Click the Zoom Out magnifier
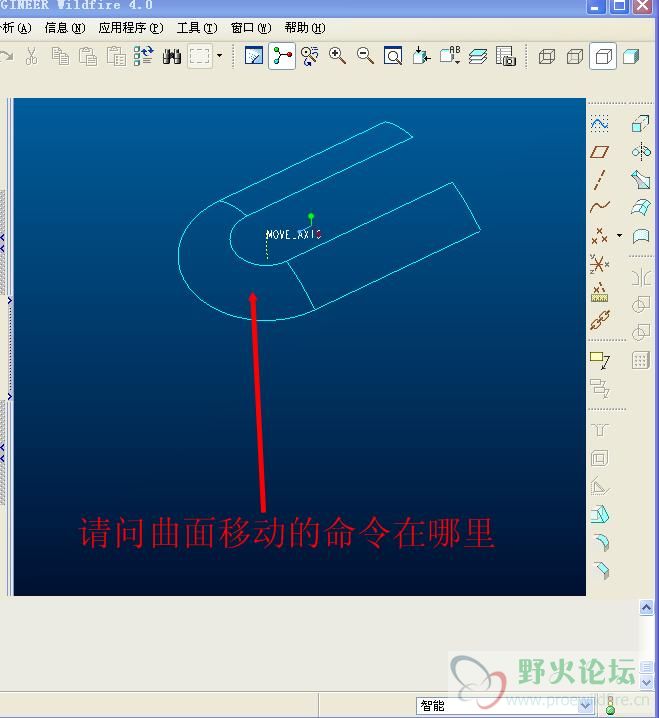 [365, 56]
